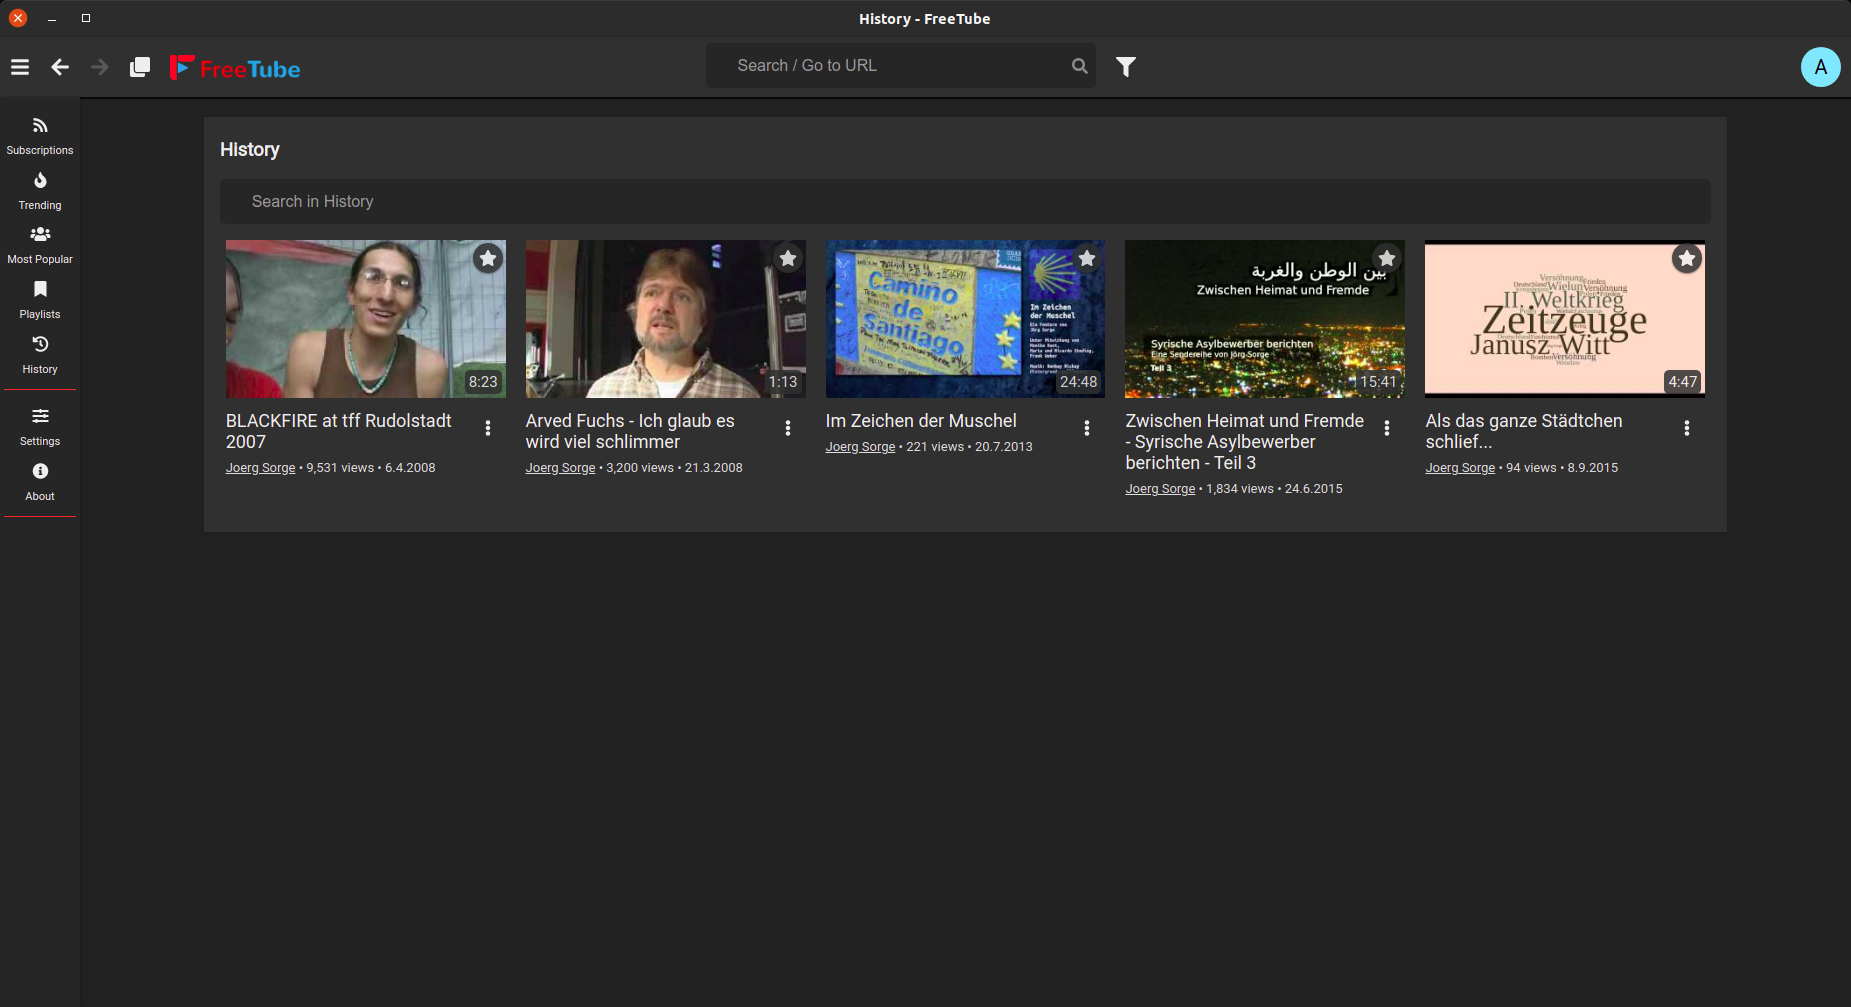Click the FreeTube logo

click(234, 67)
